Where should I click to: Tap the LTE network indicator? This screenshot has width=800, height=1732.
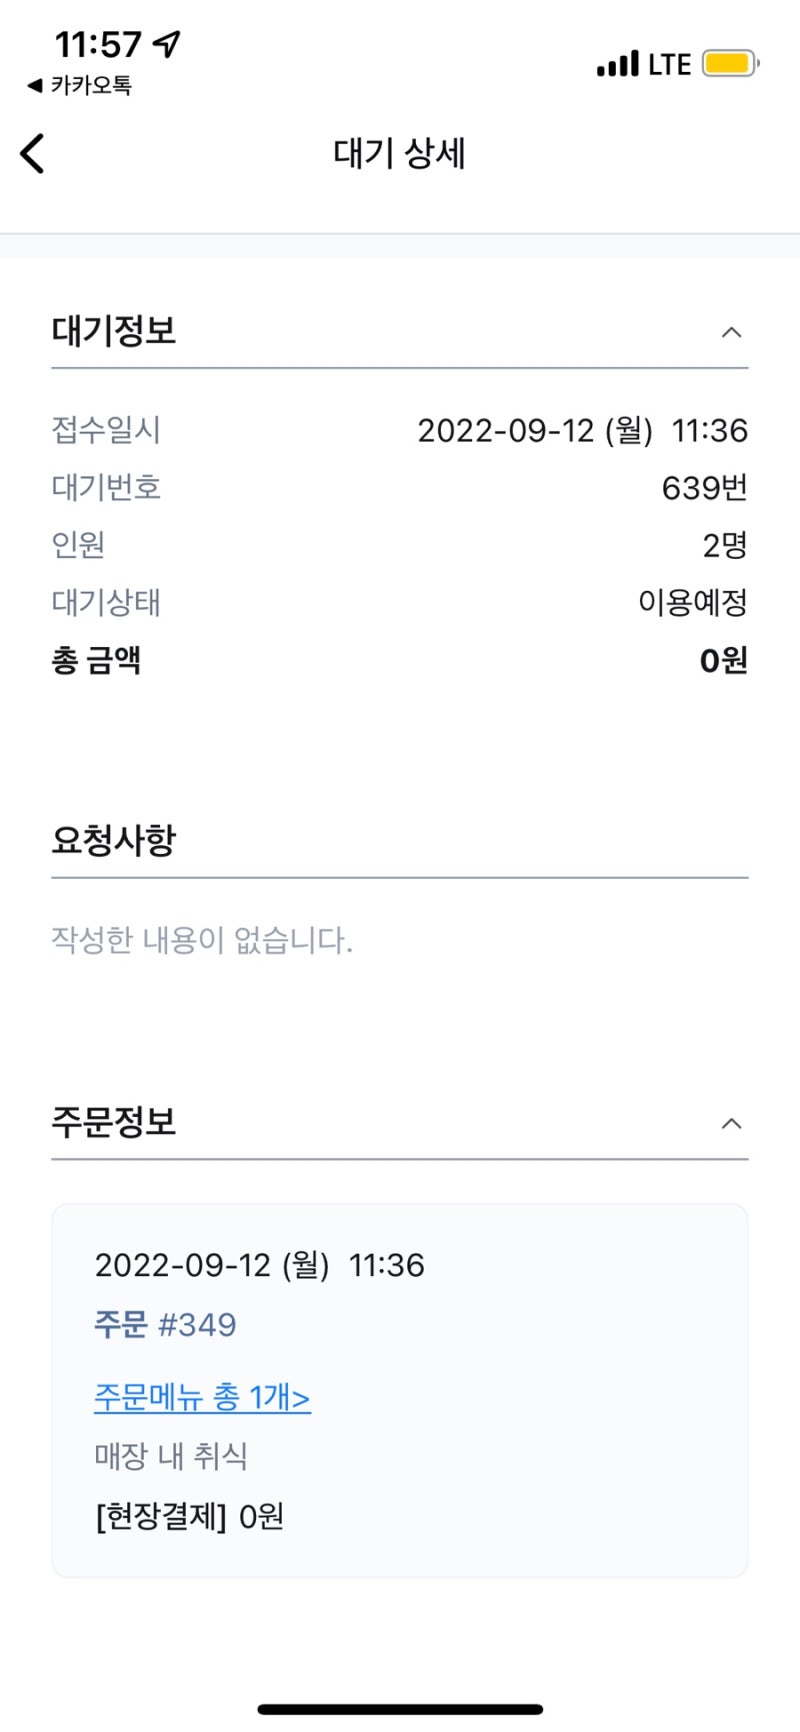click(x=669, y=65)
